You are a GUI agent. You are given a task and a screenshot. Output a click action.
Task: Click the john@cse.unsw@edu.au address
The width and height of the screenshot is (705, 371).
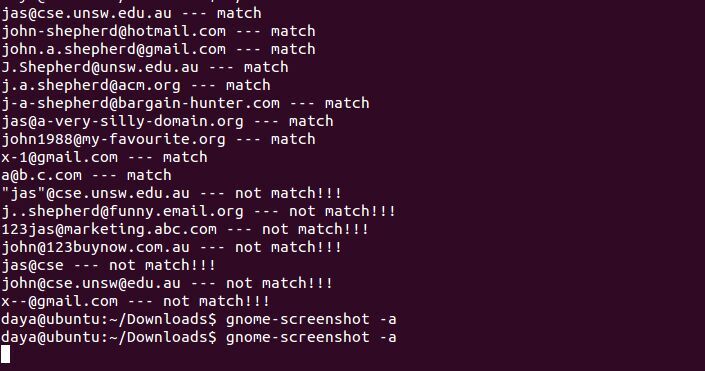(91, 283)
